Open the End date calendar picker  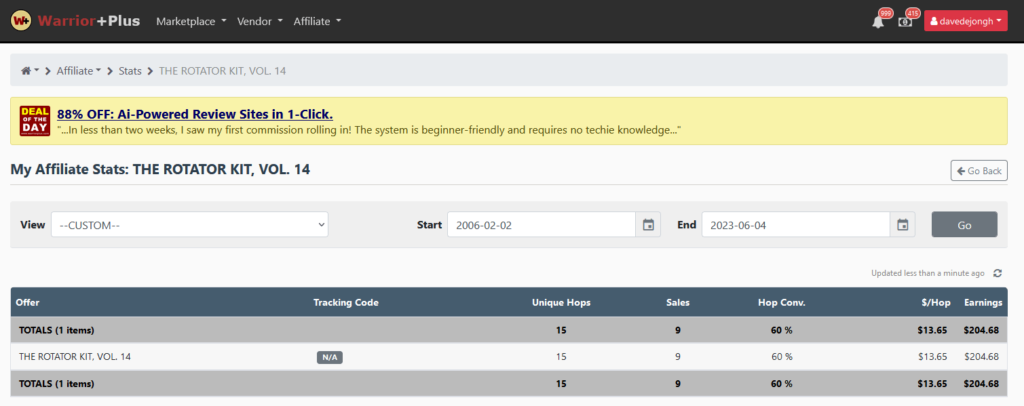click(903, 225)
